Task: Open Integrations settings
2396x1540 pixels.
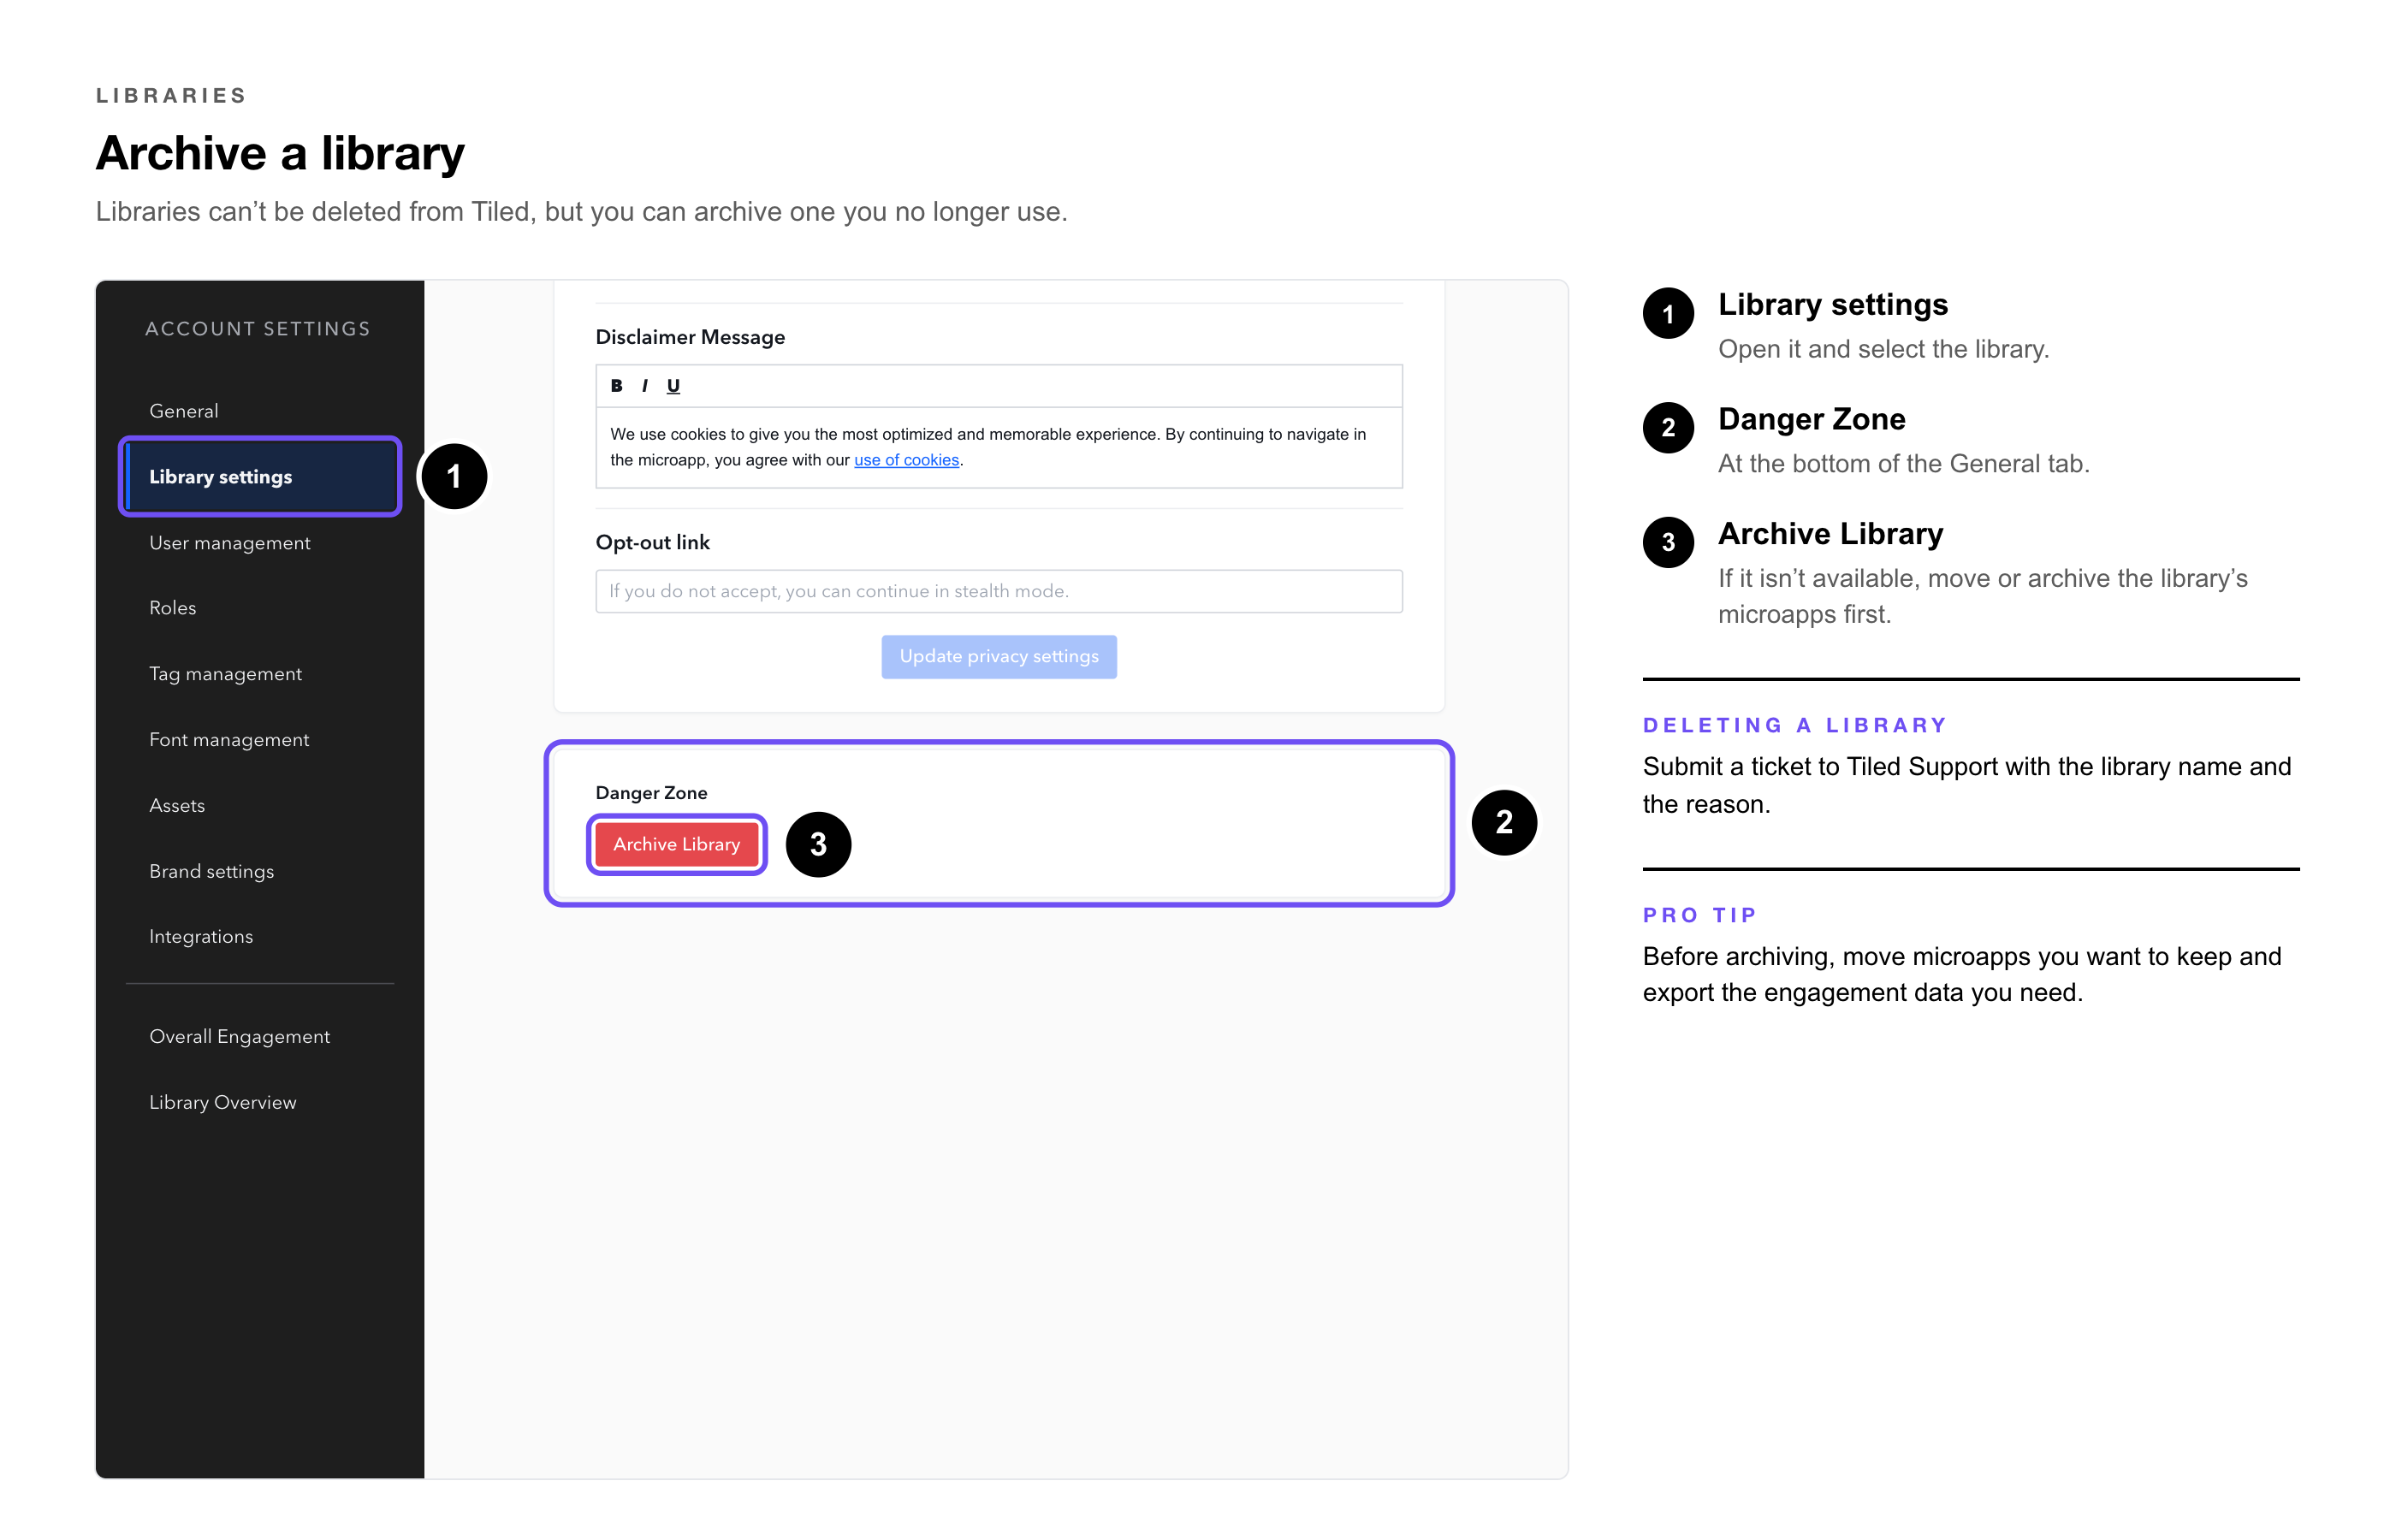Action: tap(201, 937)
